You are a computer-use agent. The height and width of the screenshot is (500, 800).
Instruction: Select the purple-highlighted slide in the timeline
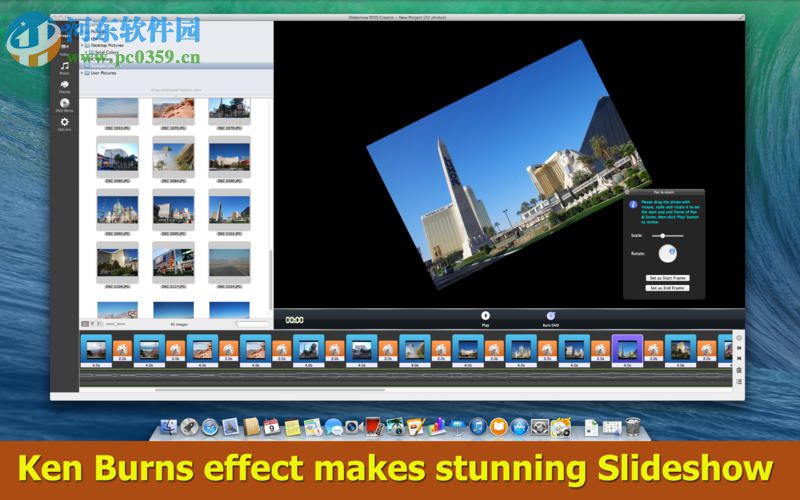click(x=627, y=351)
